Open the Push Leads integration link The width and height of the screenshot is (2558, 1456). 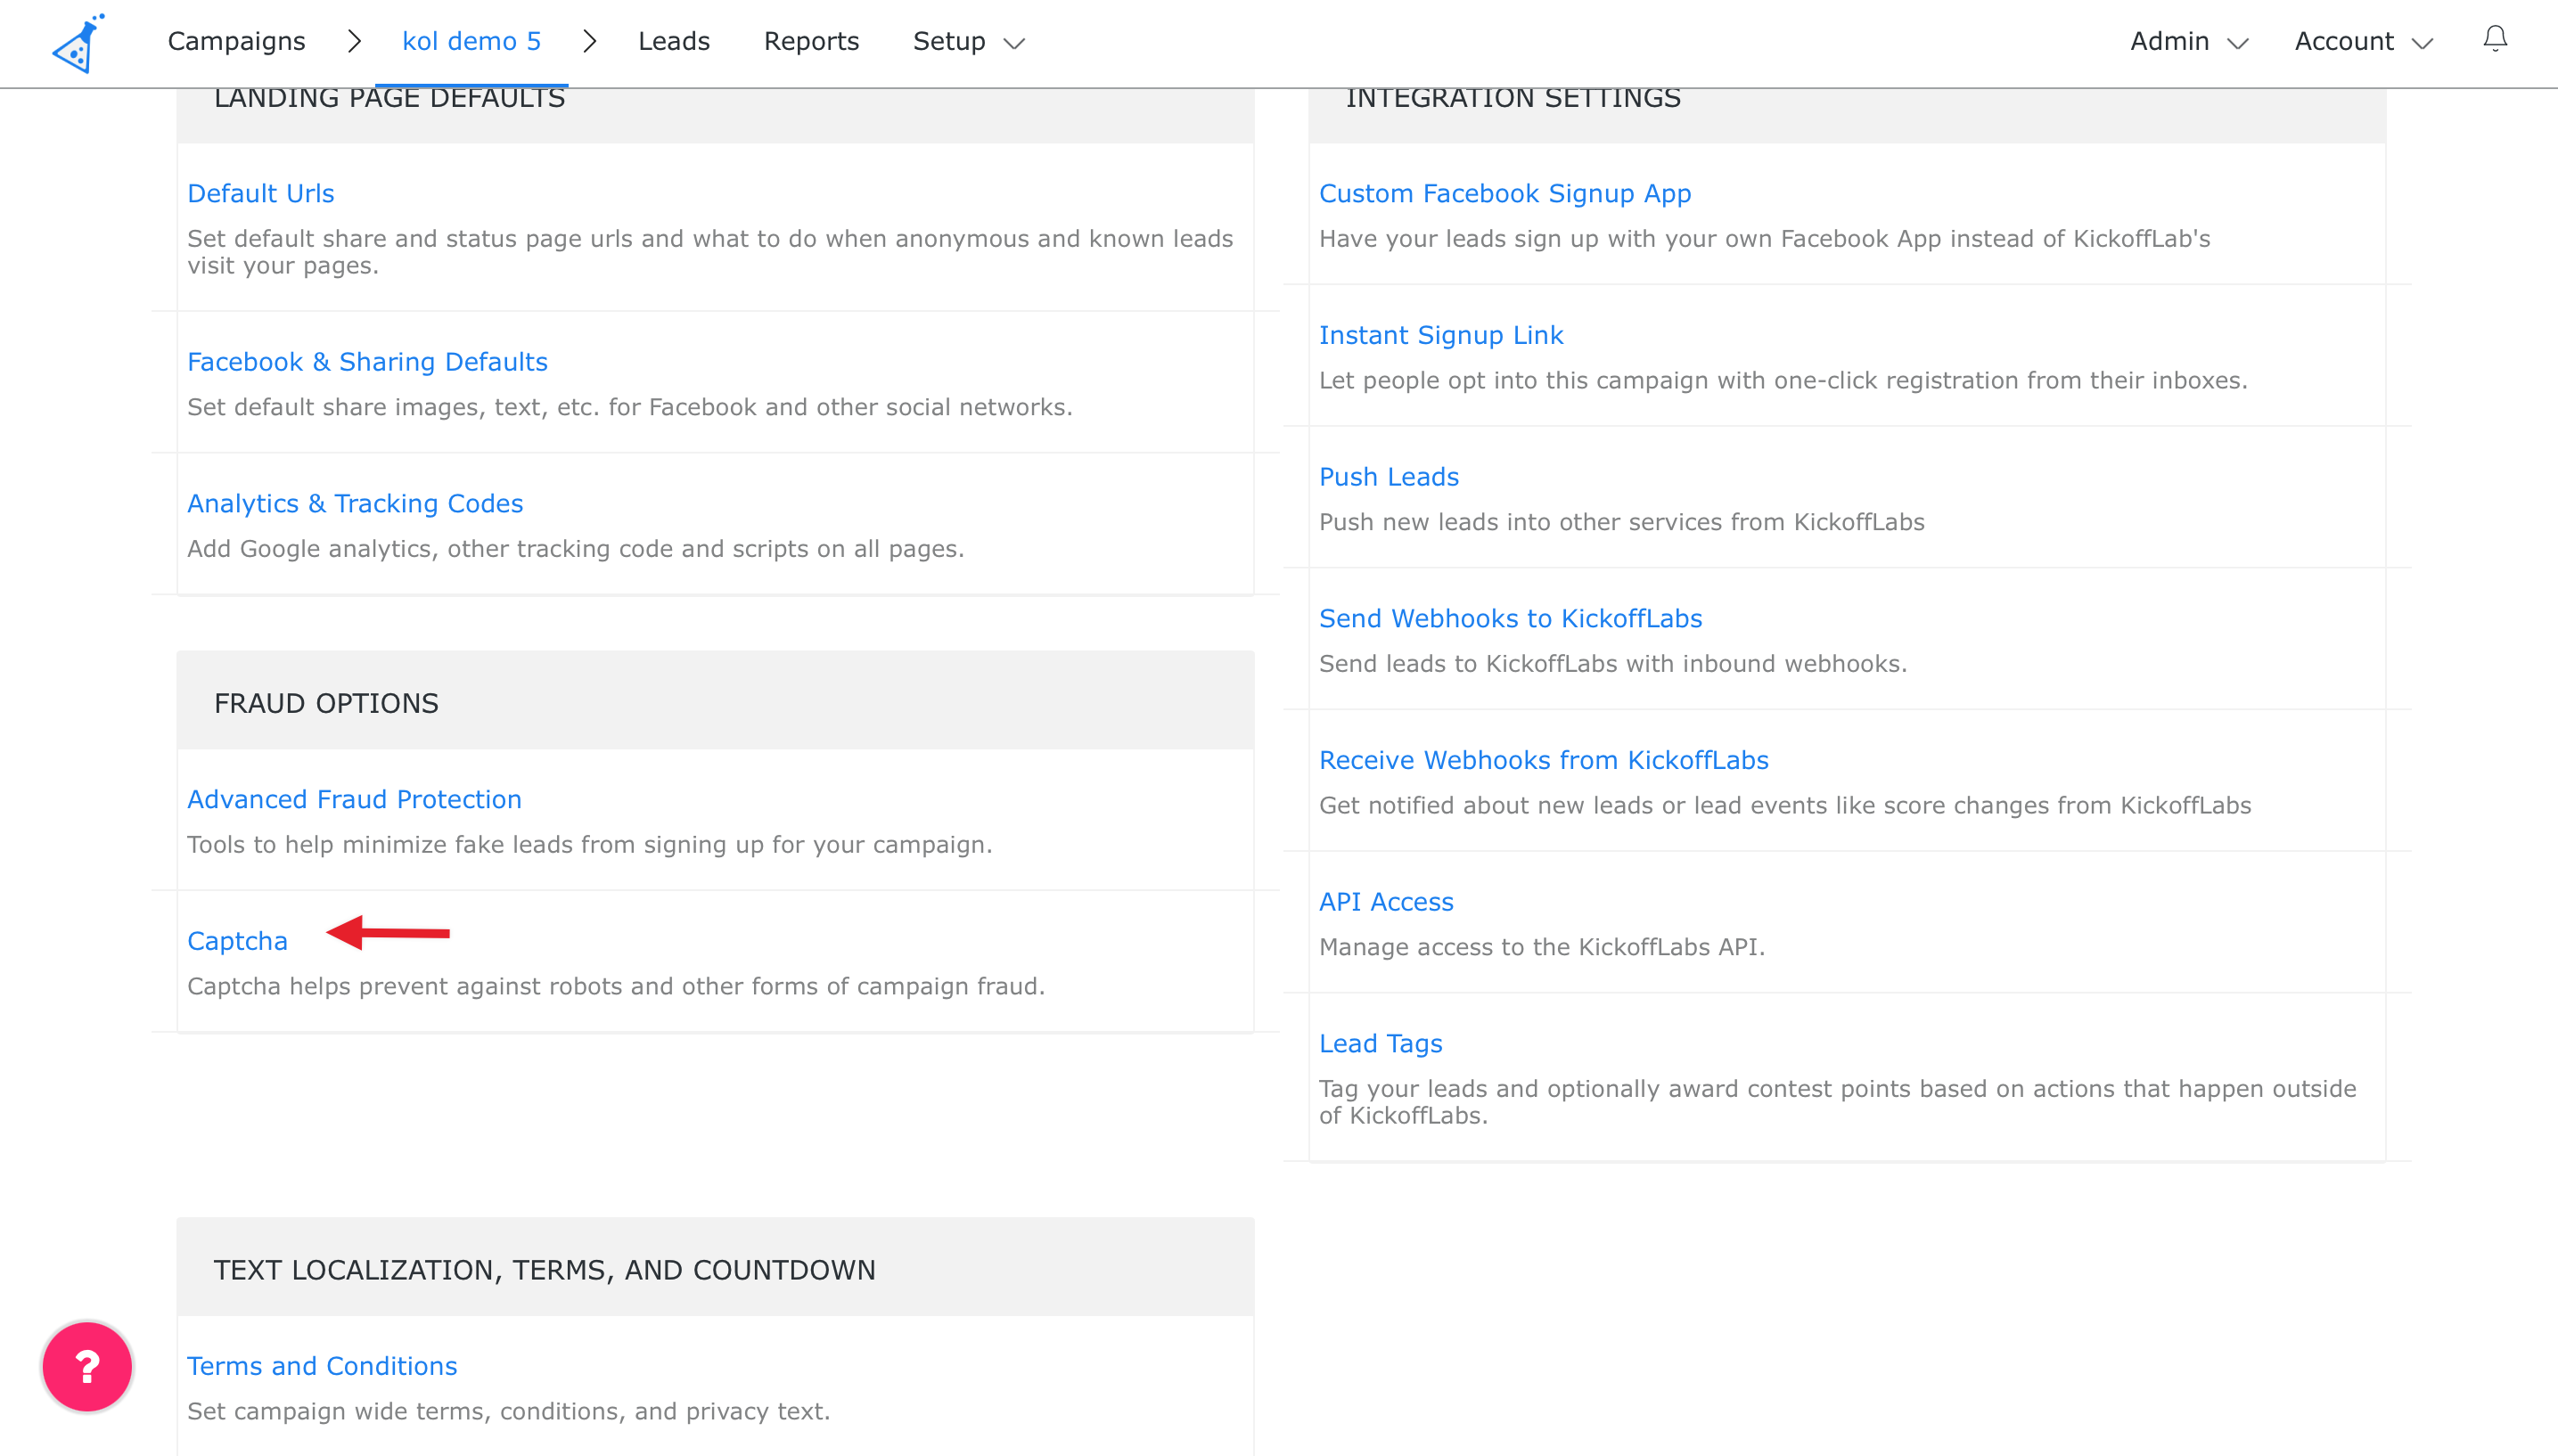[x=1389, y=477]
